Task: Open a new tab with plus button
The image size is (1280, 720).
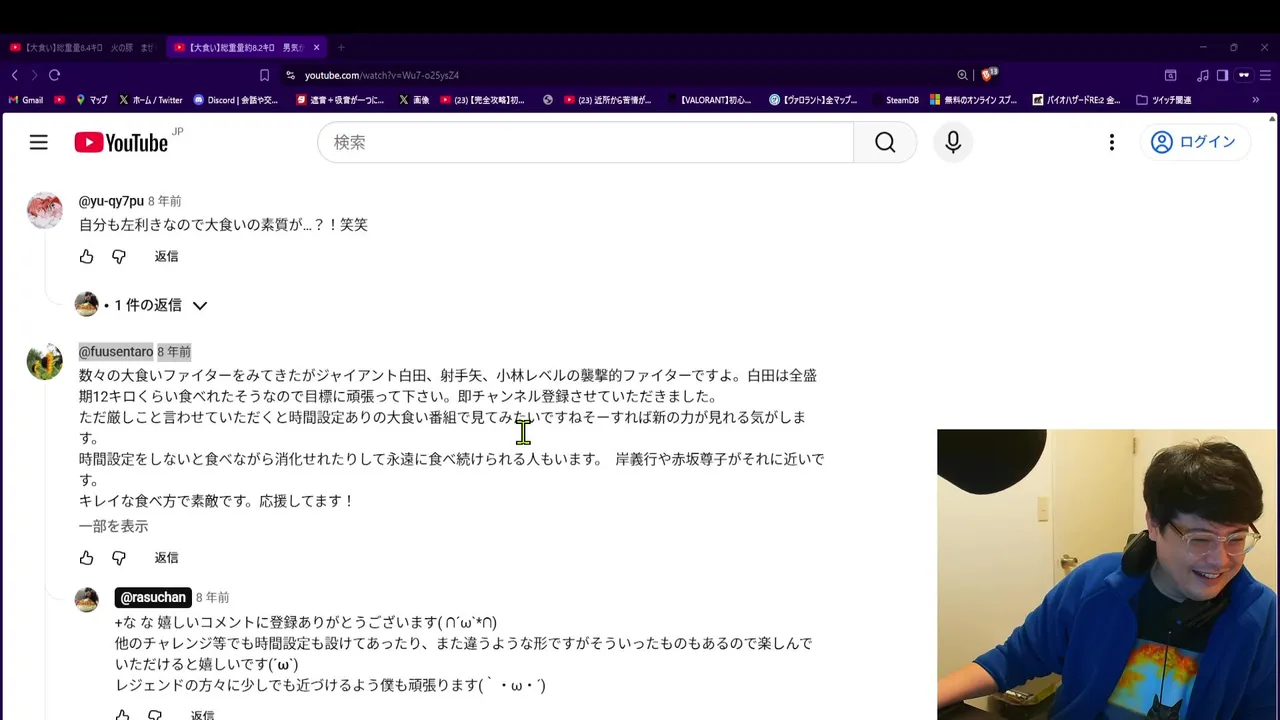Action: [341, 47]
